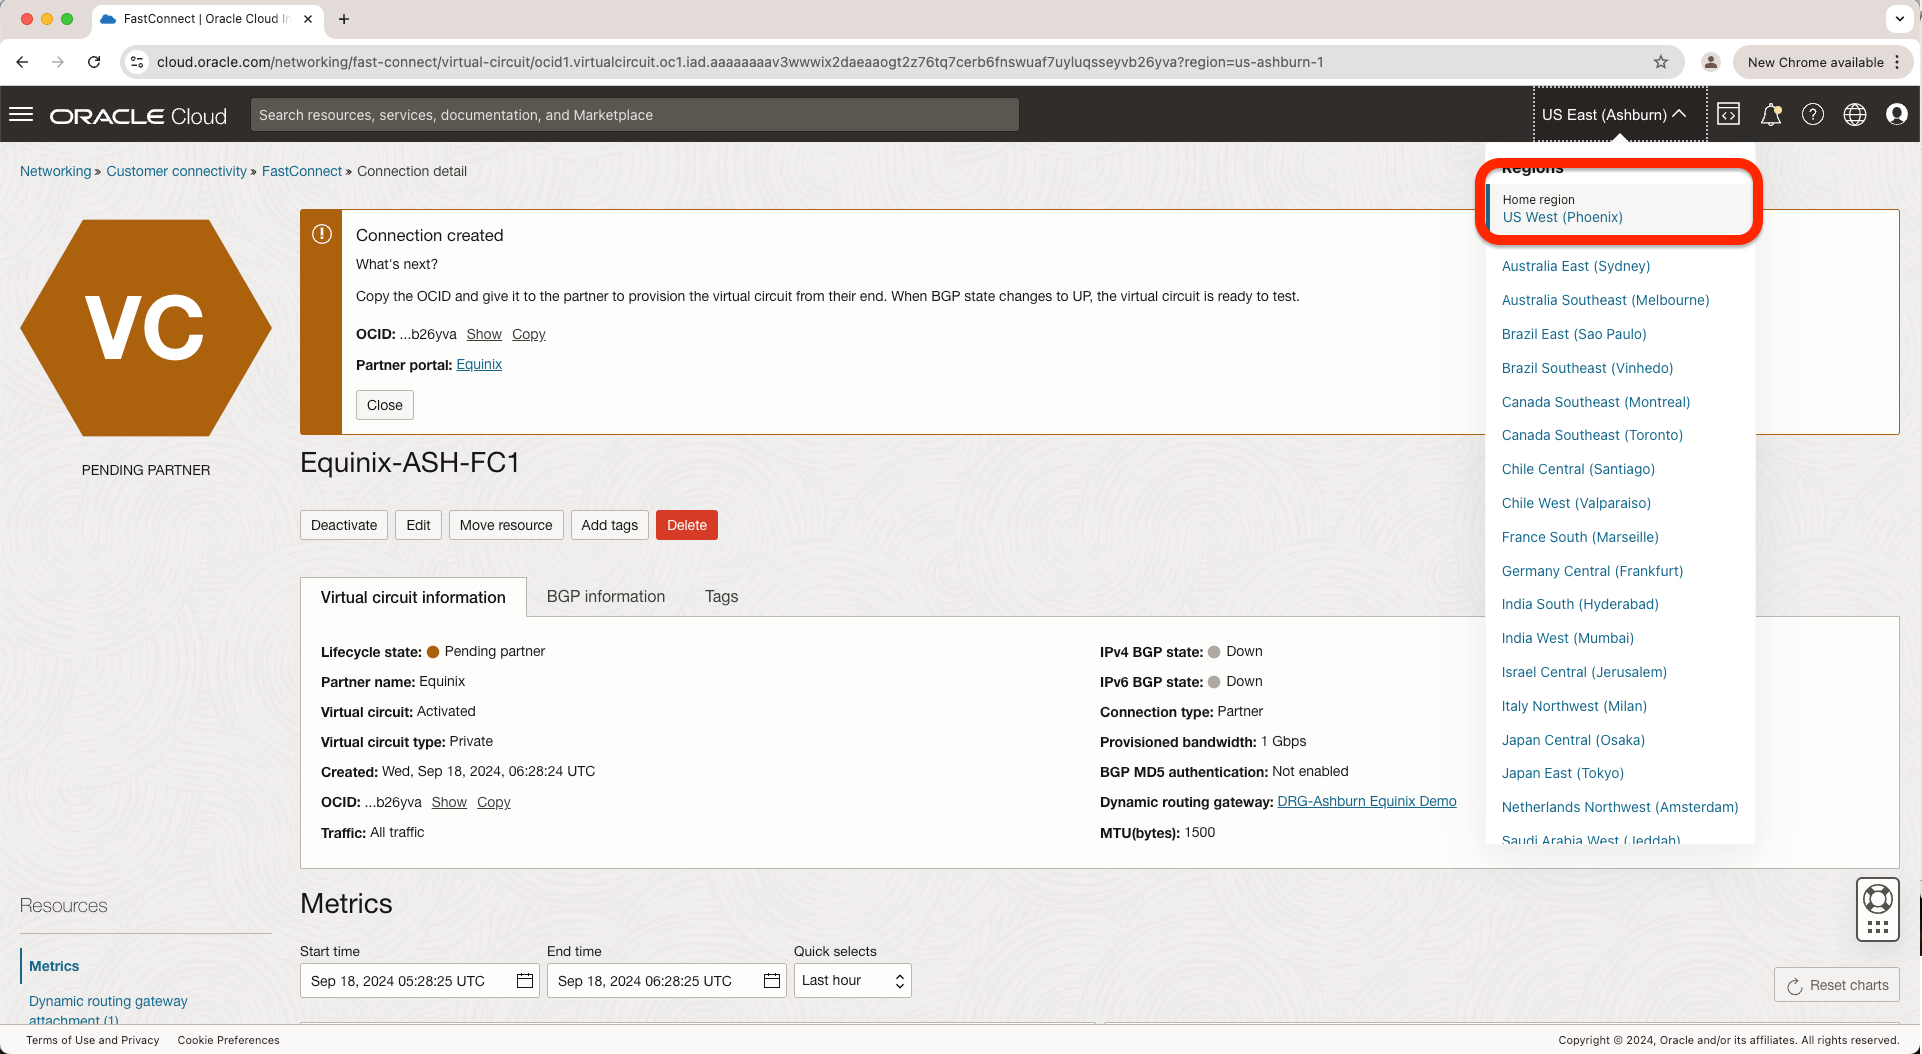Go back to the previous page

click(x=22, y=62)
